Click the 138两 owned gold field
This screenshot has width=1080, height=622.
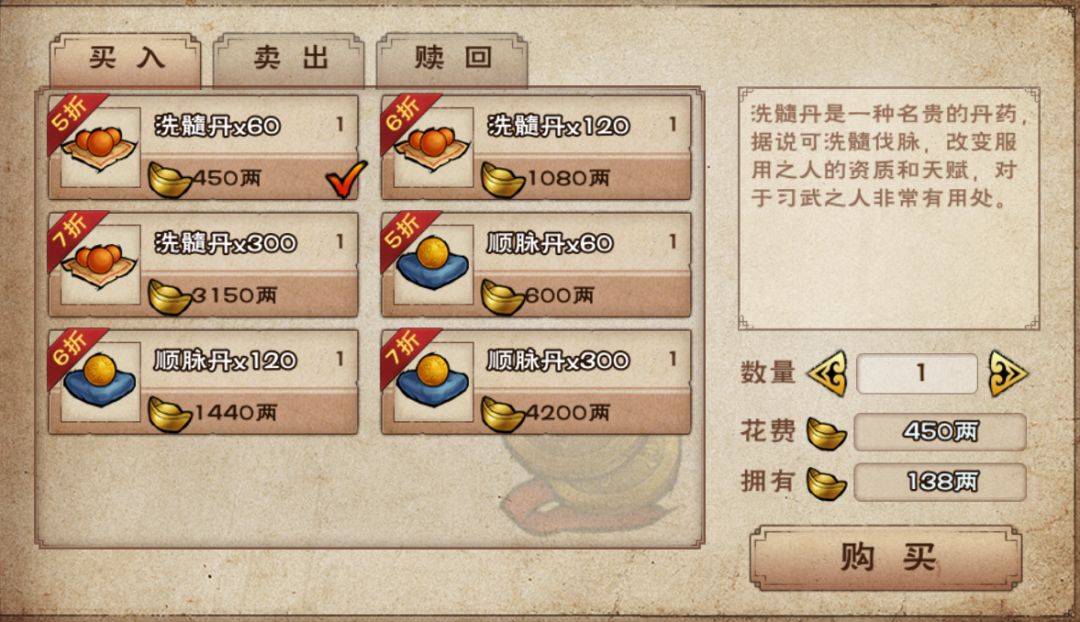940,482
